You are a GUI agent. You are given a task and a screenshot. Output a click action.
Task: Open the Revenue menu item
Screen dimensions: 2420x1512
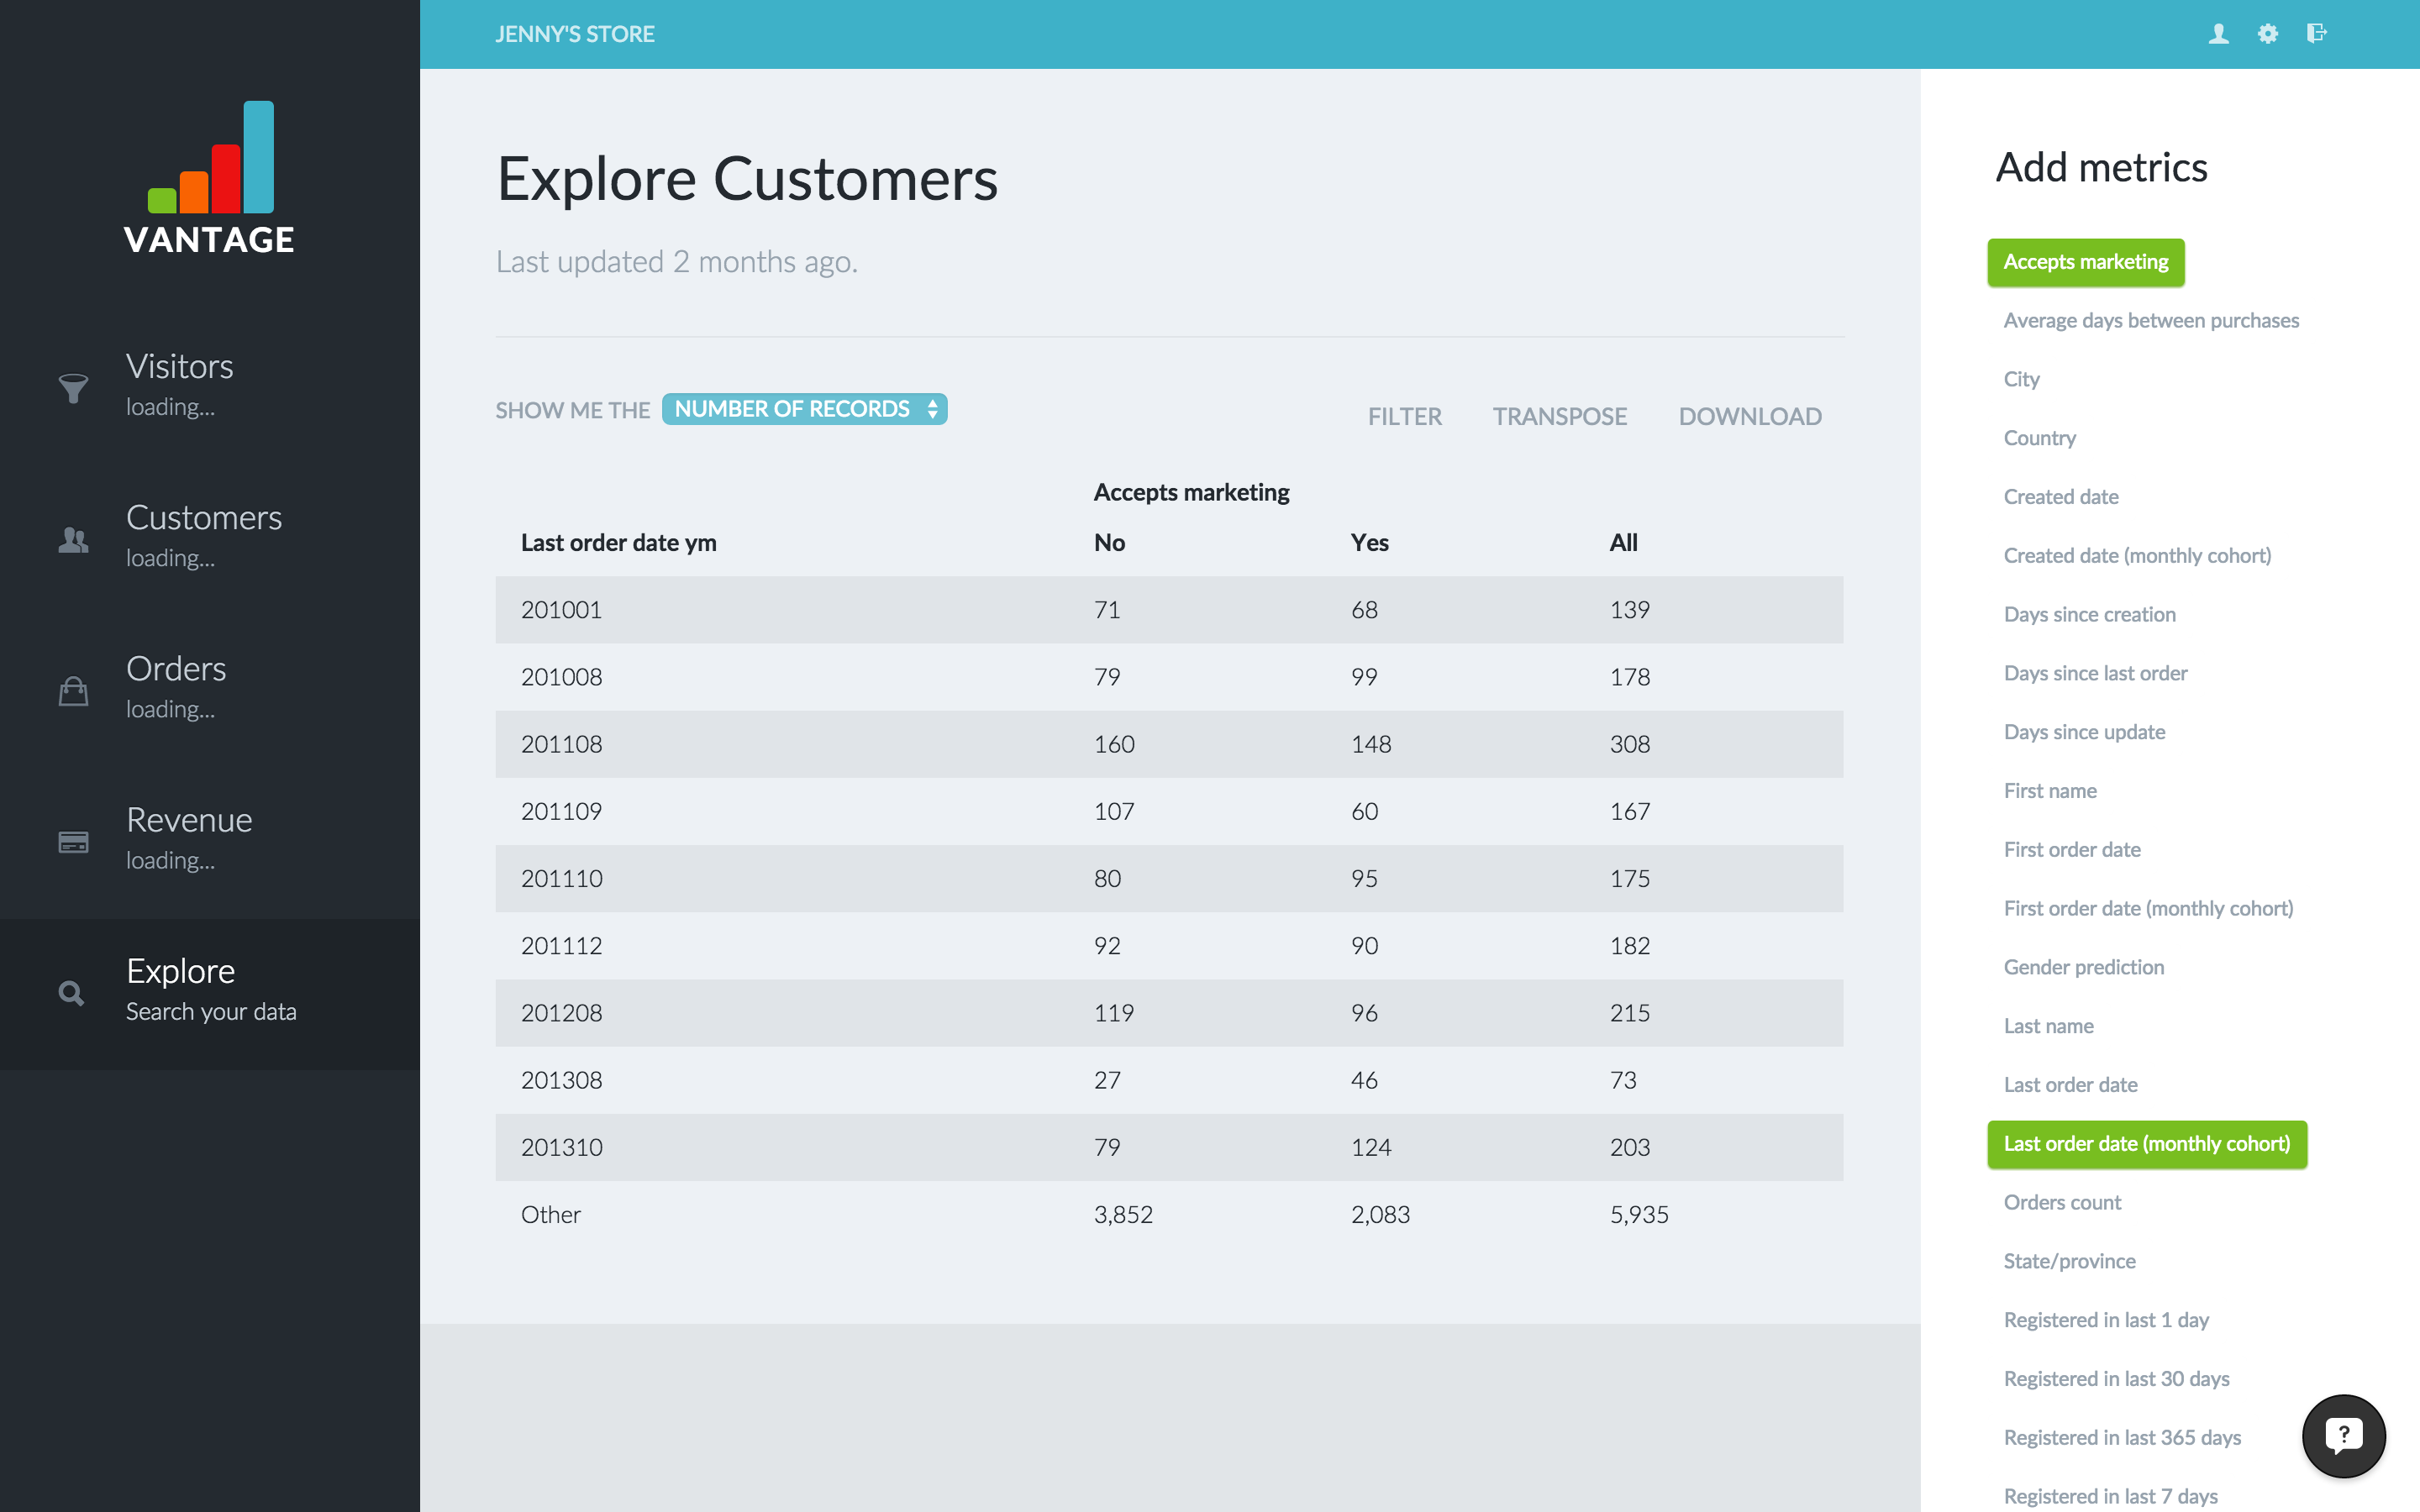click(x=189, y=820)
